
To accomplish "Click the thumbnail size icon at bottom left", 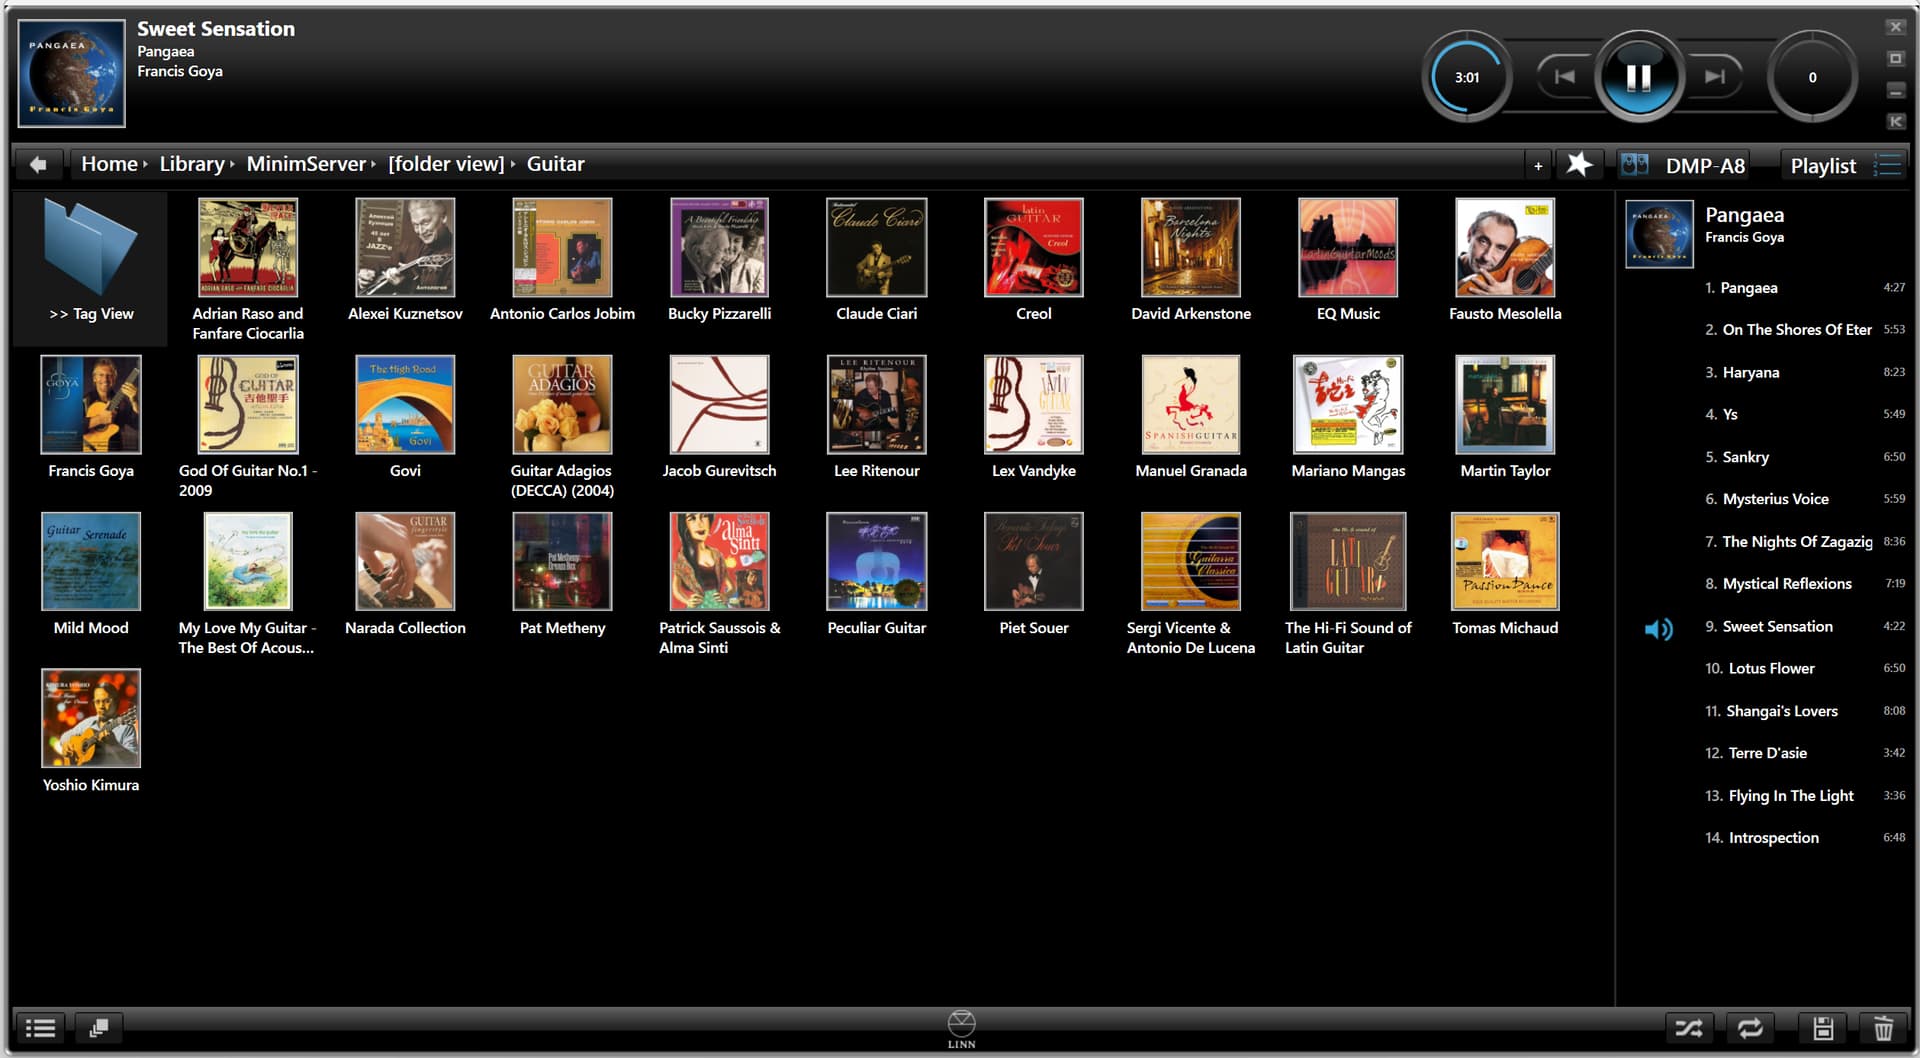I will point(98,1028).
